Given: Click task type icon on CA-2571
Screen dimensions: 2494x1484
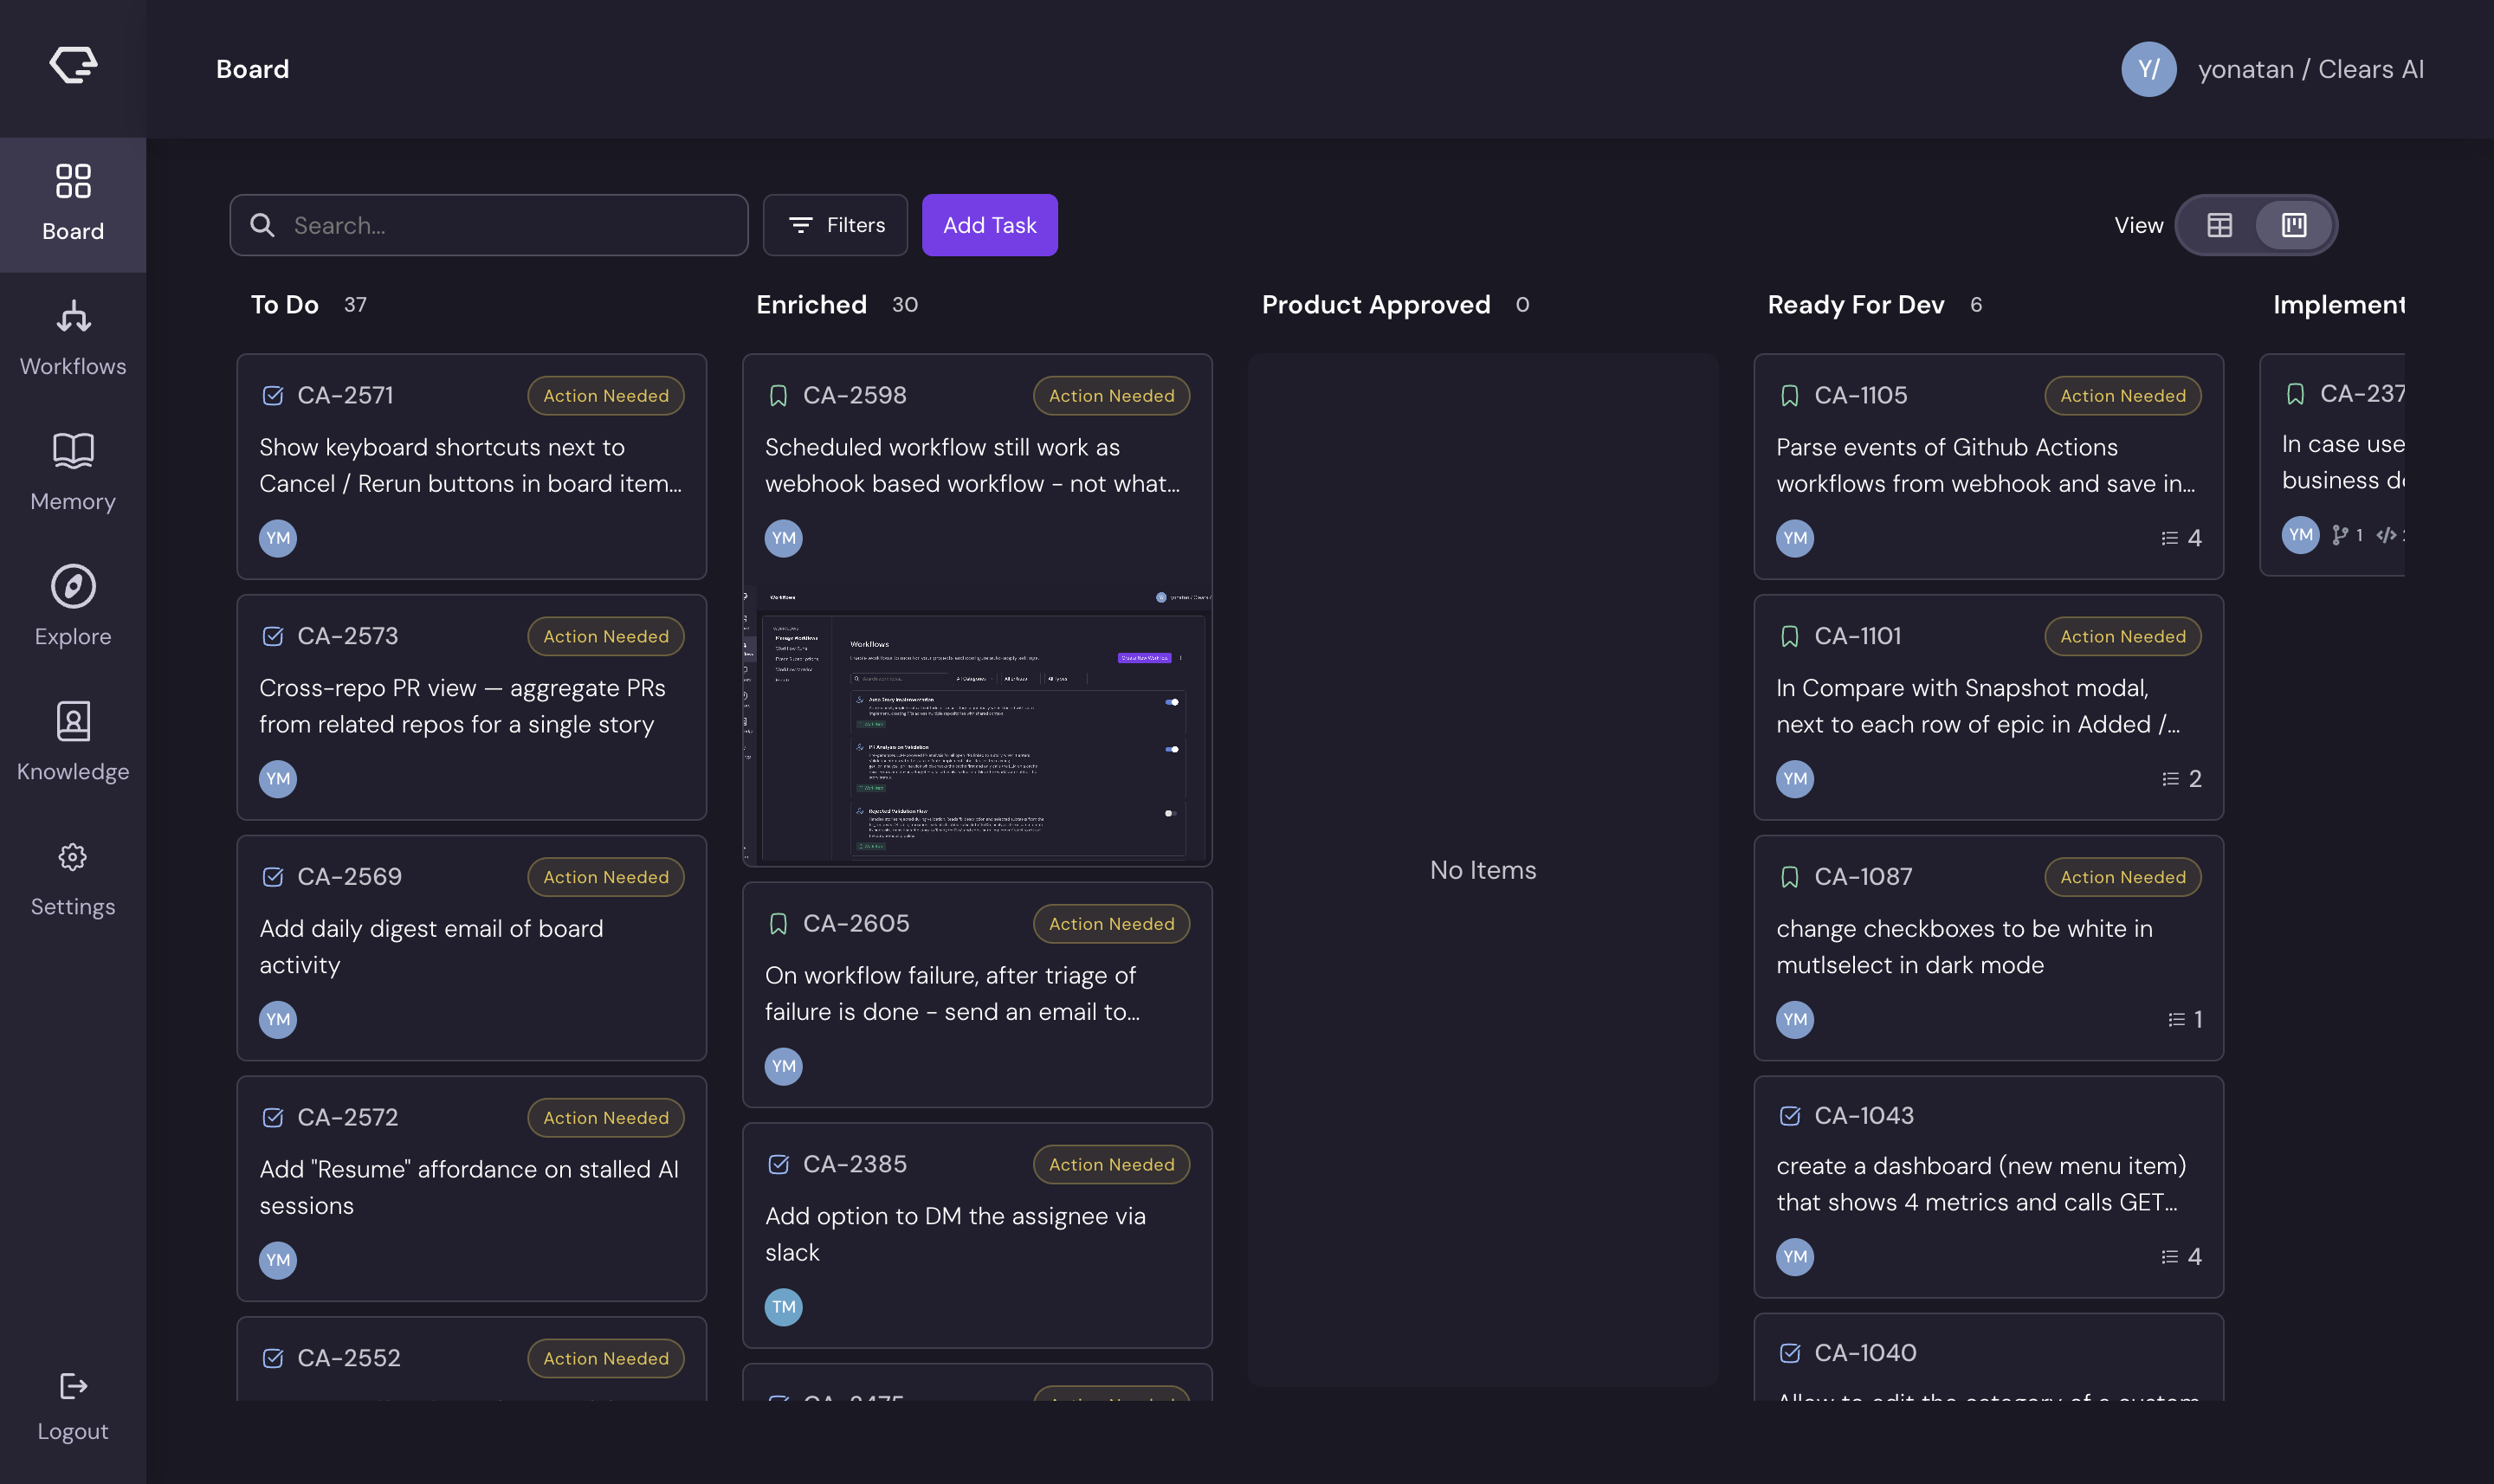Looking at the screenshot, I should 272,396.
